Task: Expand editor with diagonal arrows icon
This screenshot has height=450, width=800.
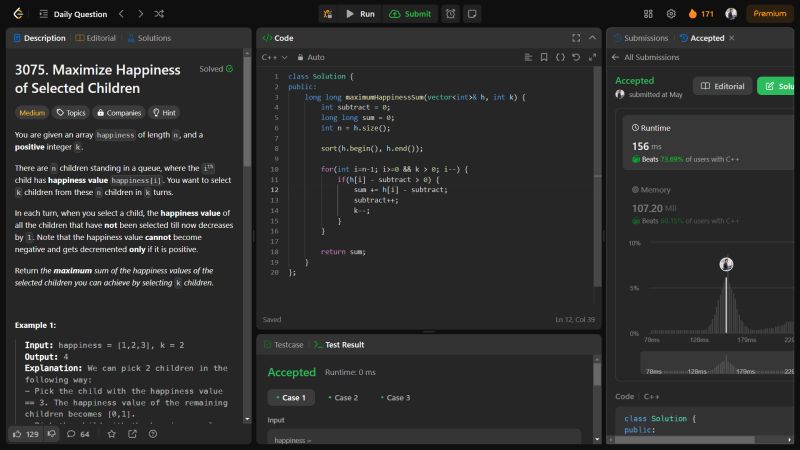Action: coord(592,57)
